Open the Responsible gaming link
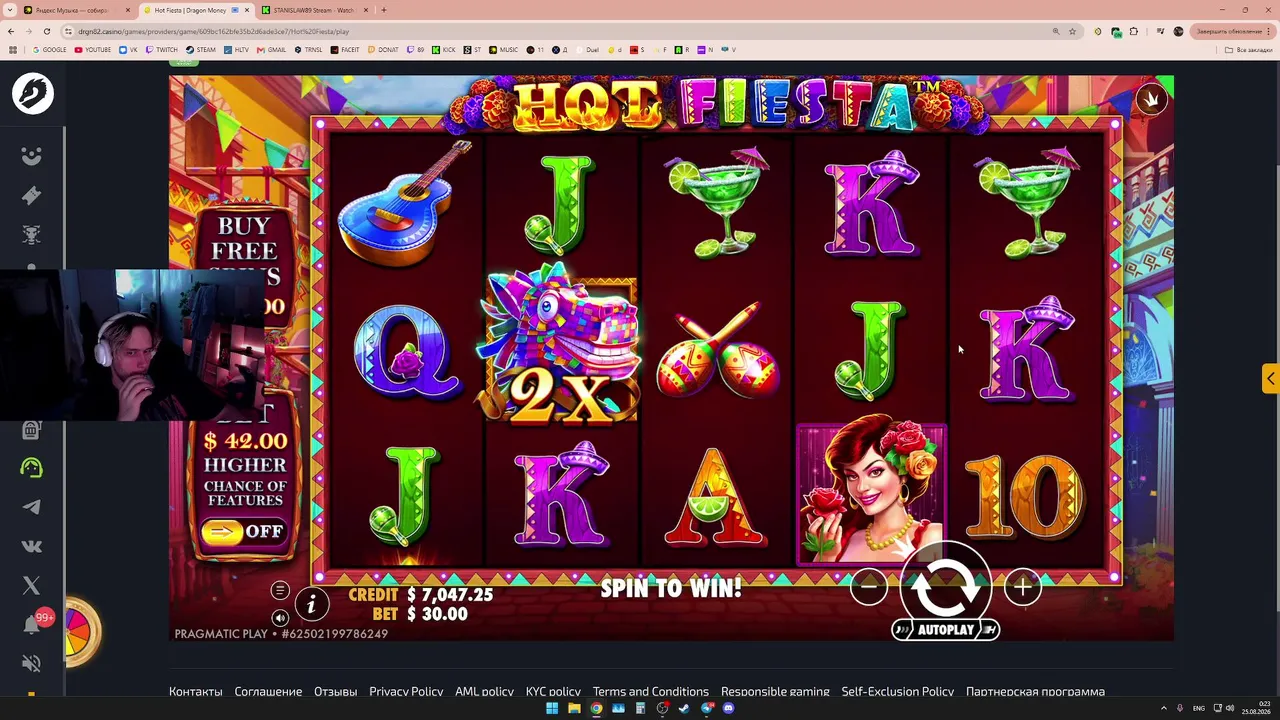Image resolution: width=1280 pixels, height=720 pixels. (x=775, y=691)
